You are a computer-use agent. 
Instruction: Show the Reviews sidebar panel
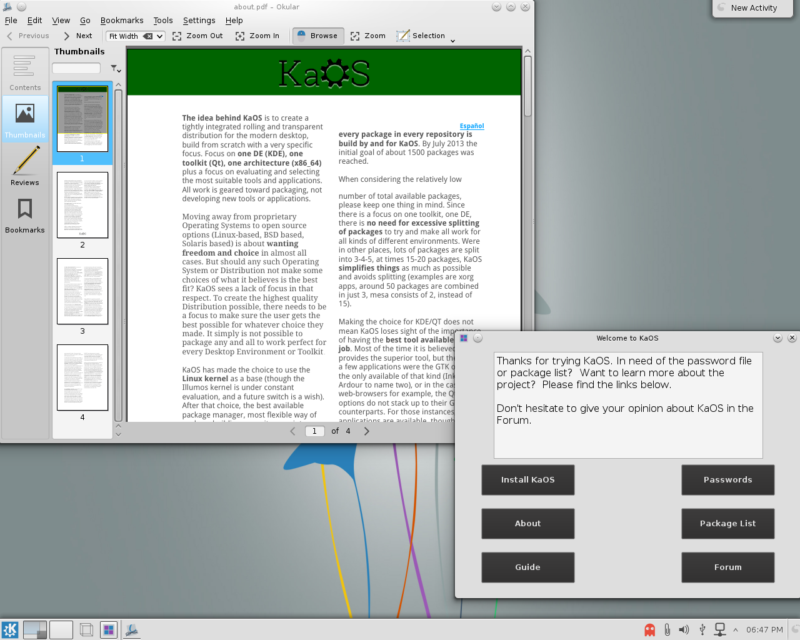coord(24,166)
